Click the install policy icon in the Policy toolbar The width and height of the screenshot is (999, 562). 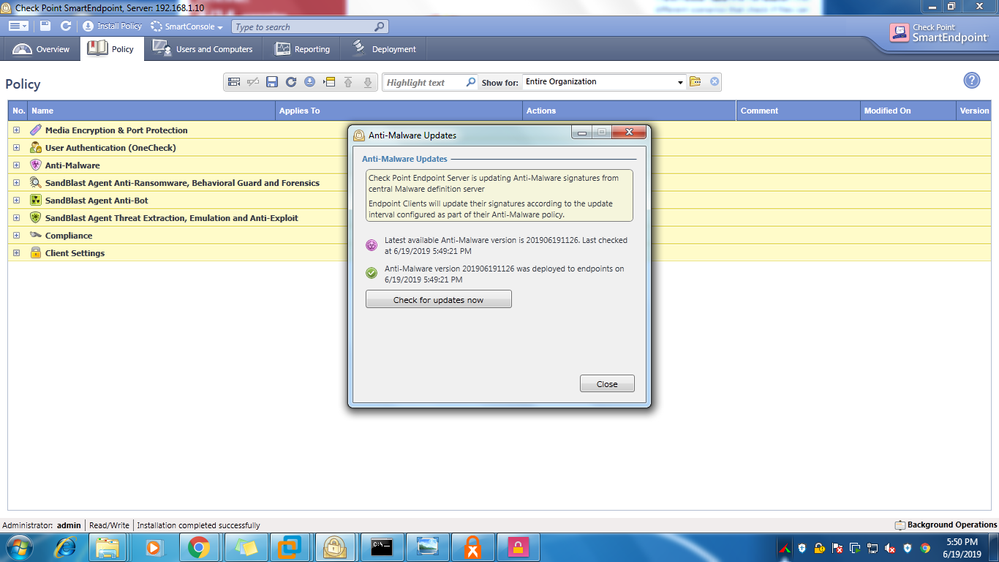coord(310,83)
